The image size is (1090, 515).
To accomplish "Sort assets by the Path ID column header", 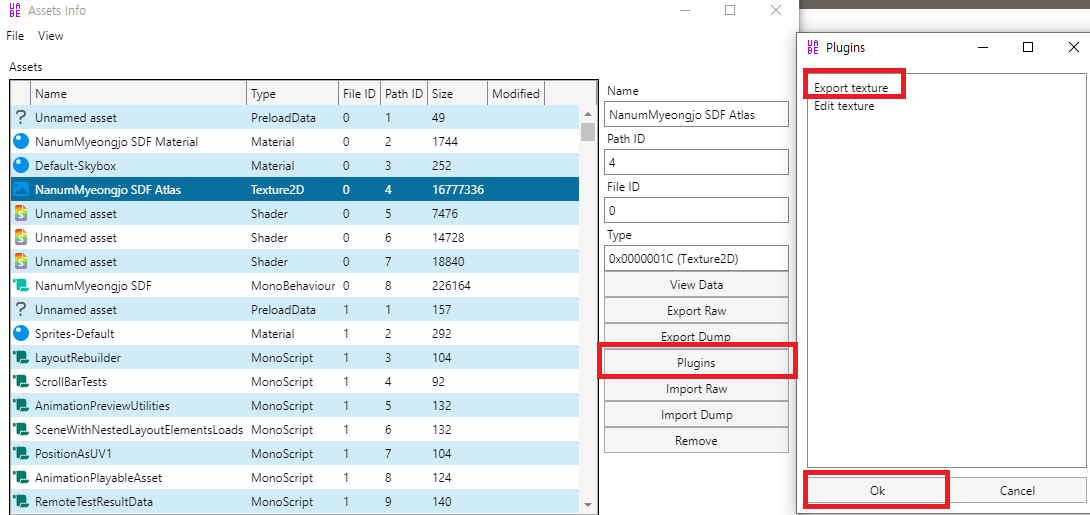I will click(x=403, y=94).
